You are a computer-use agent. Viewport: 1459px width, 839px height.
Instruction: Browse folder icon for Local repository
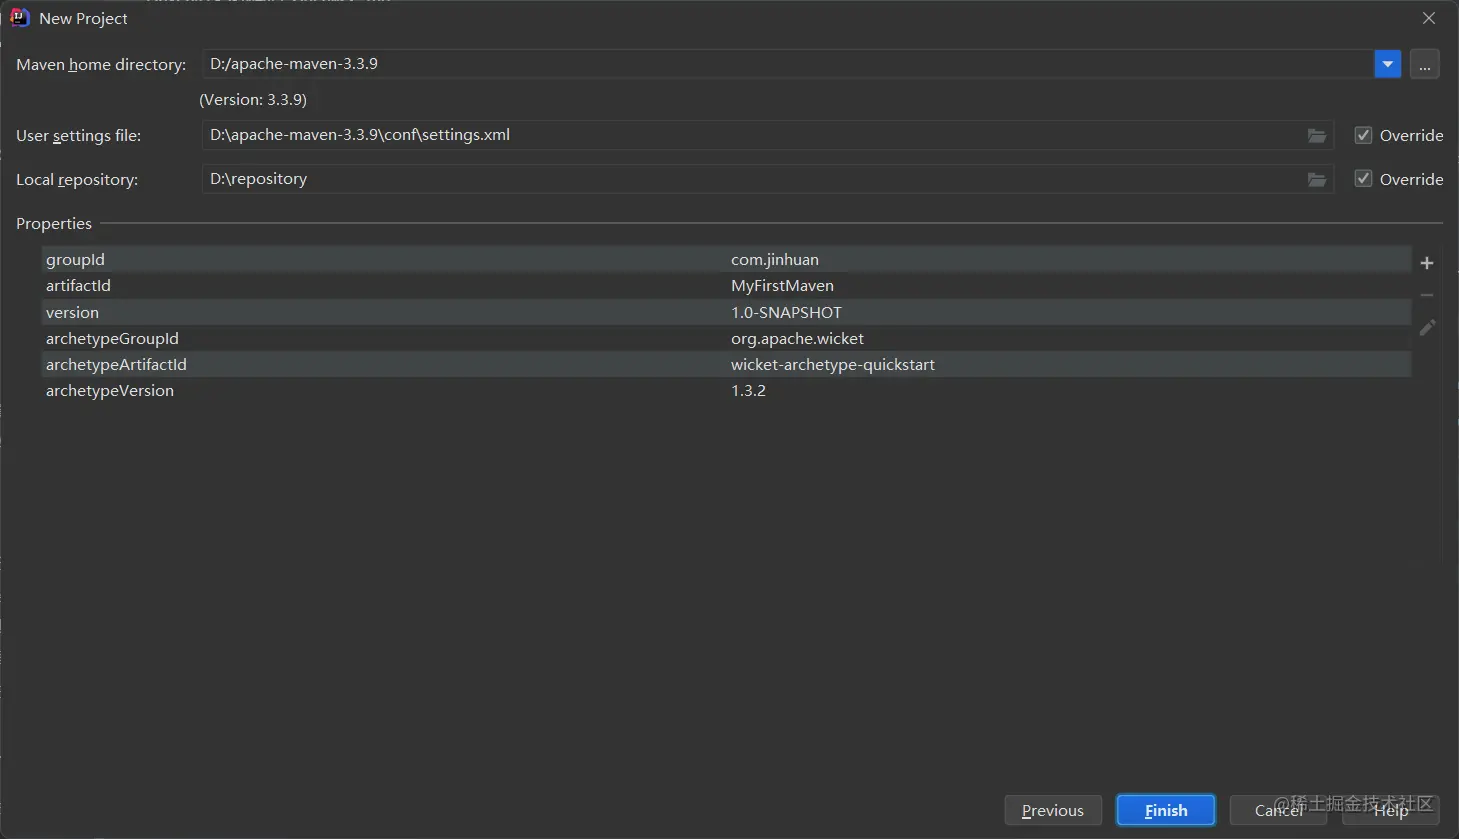pos(1317,180)
